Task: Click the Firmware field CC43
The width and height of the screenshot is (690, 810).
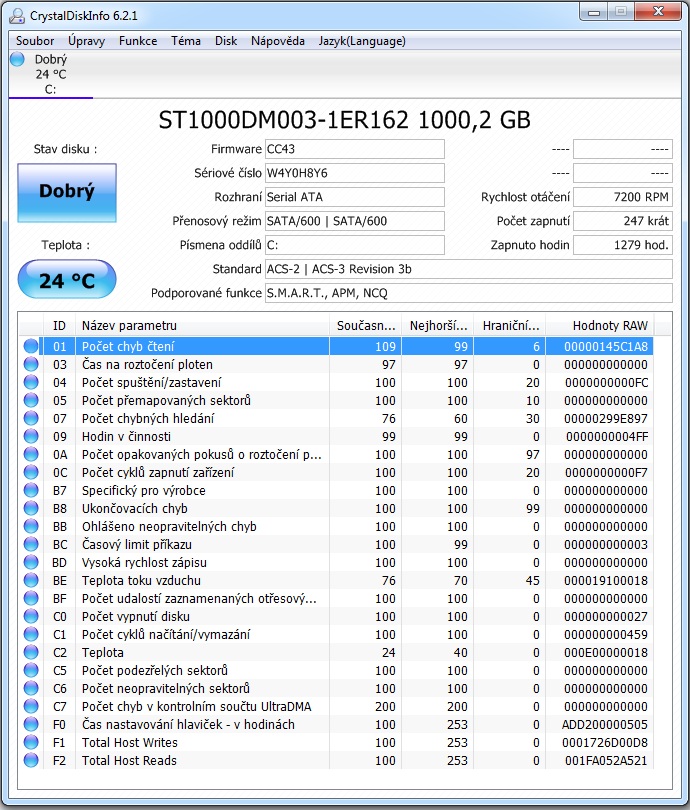Action: (x=355, y=149)
